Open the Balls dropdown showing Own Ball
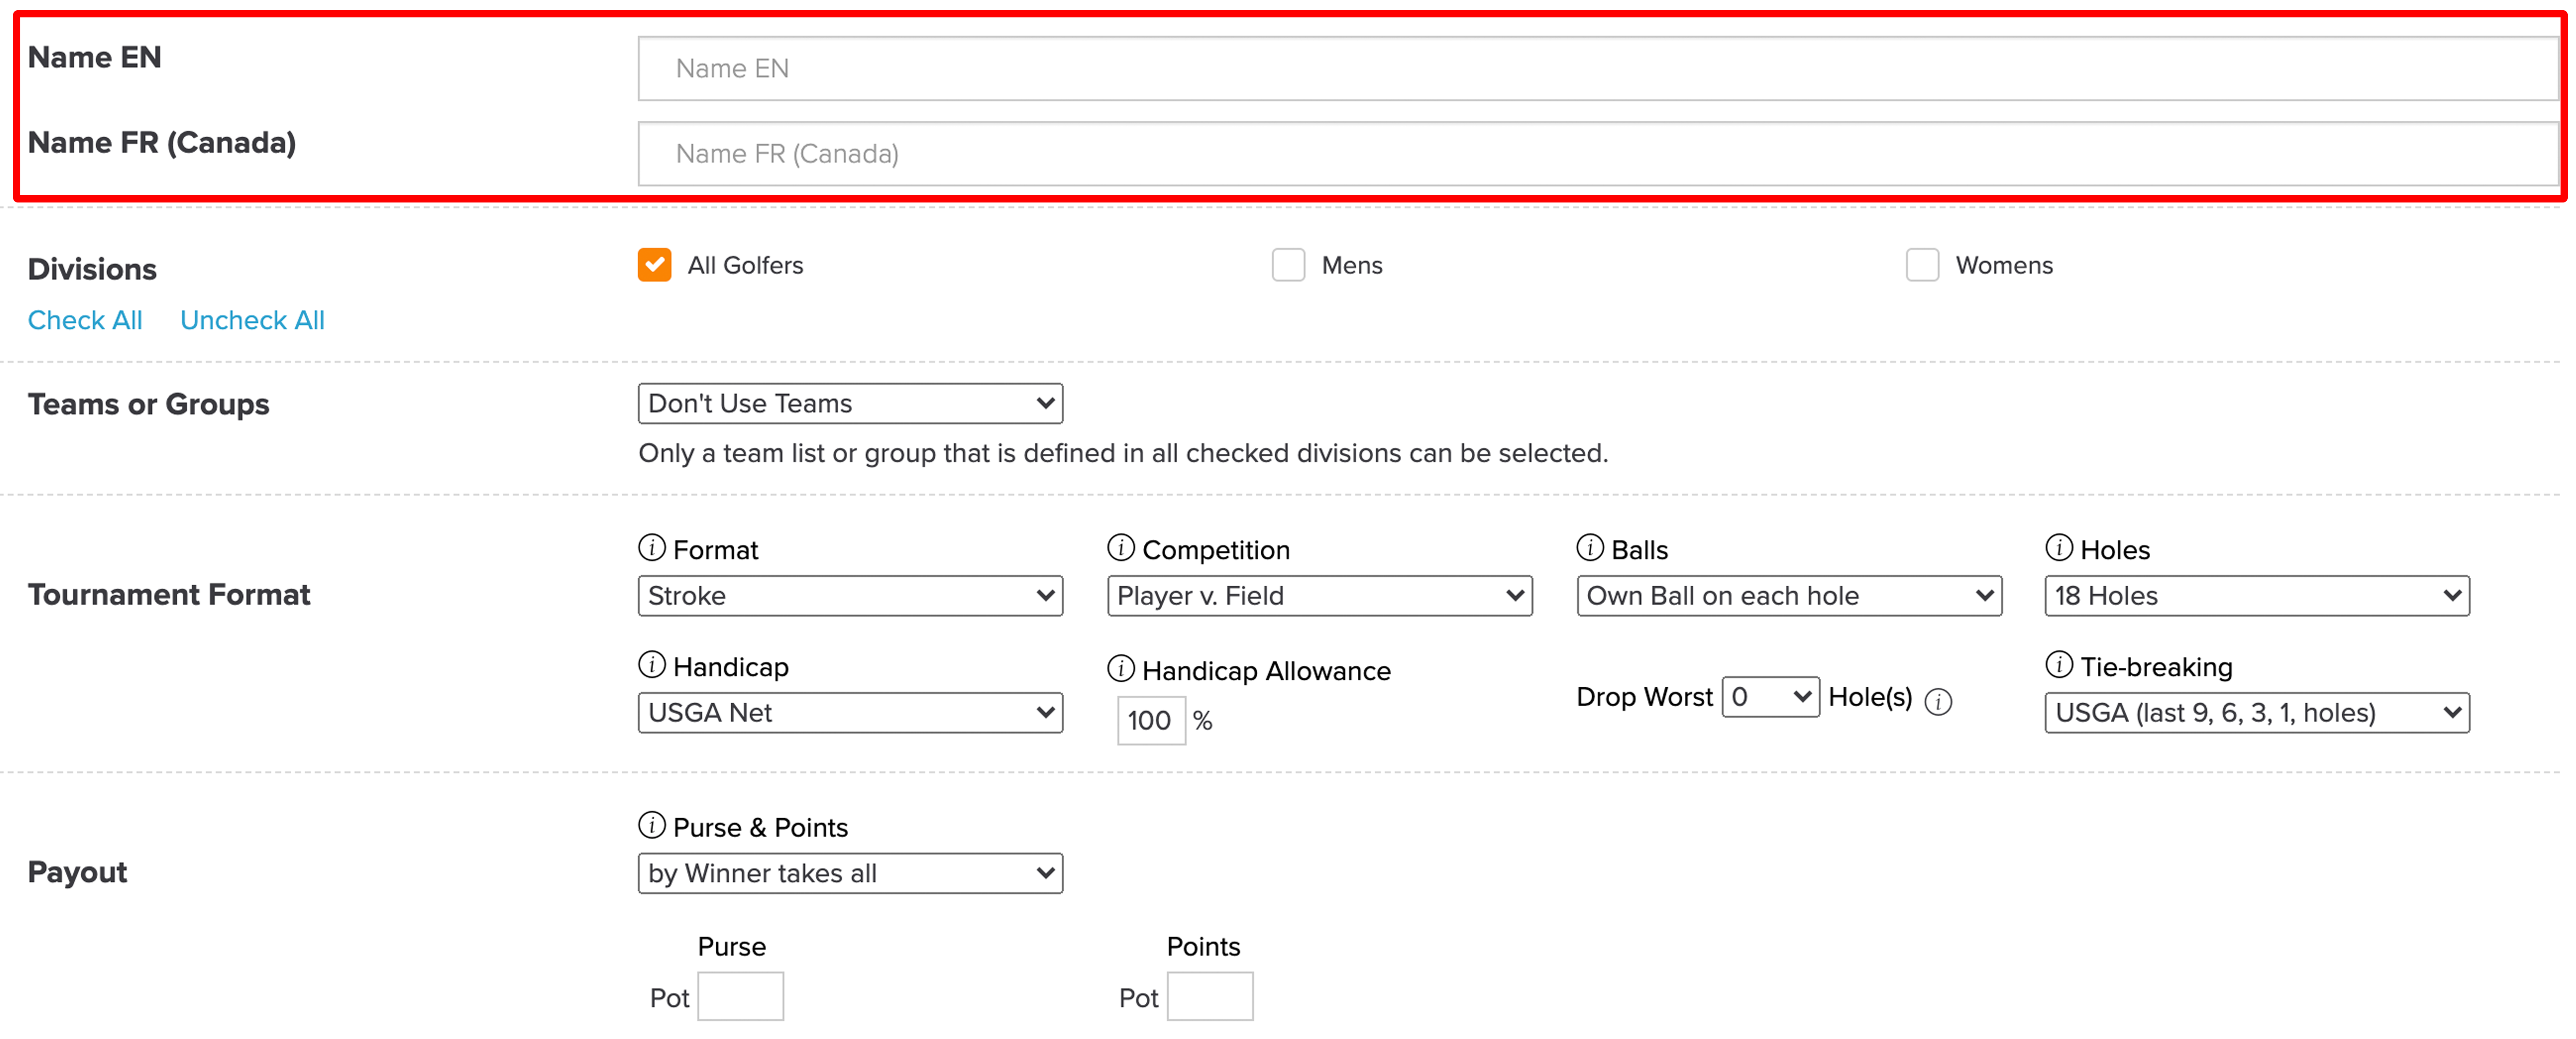 (x=1789, y=596)
